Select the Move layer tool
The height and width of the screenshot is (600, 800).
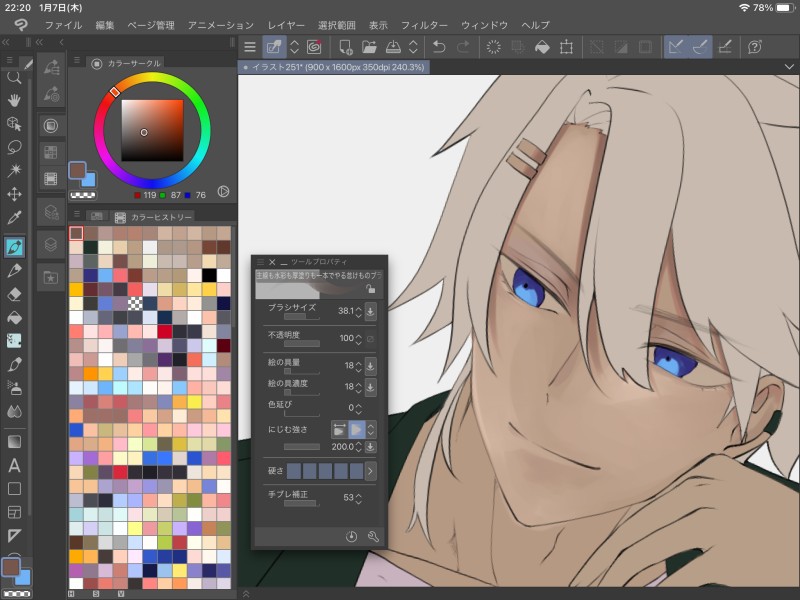coord(14,194)
